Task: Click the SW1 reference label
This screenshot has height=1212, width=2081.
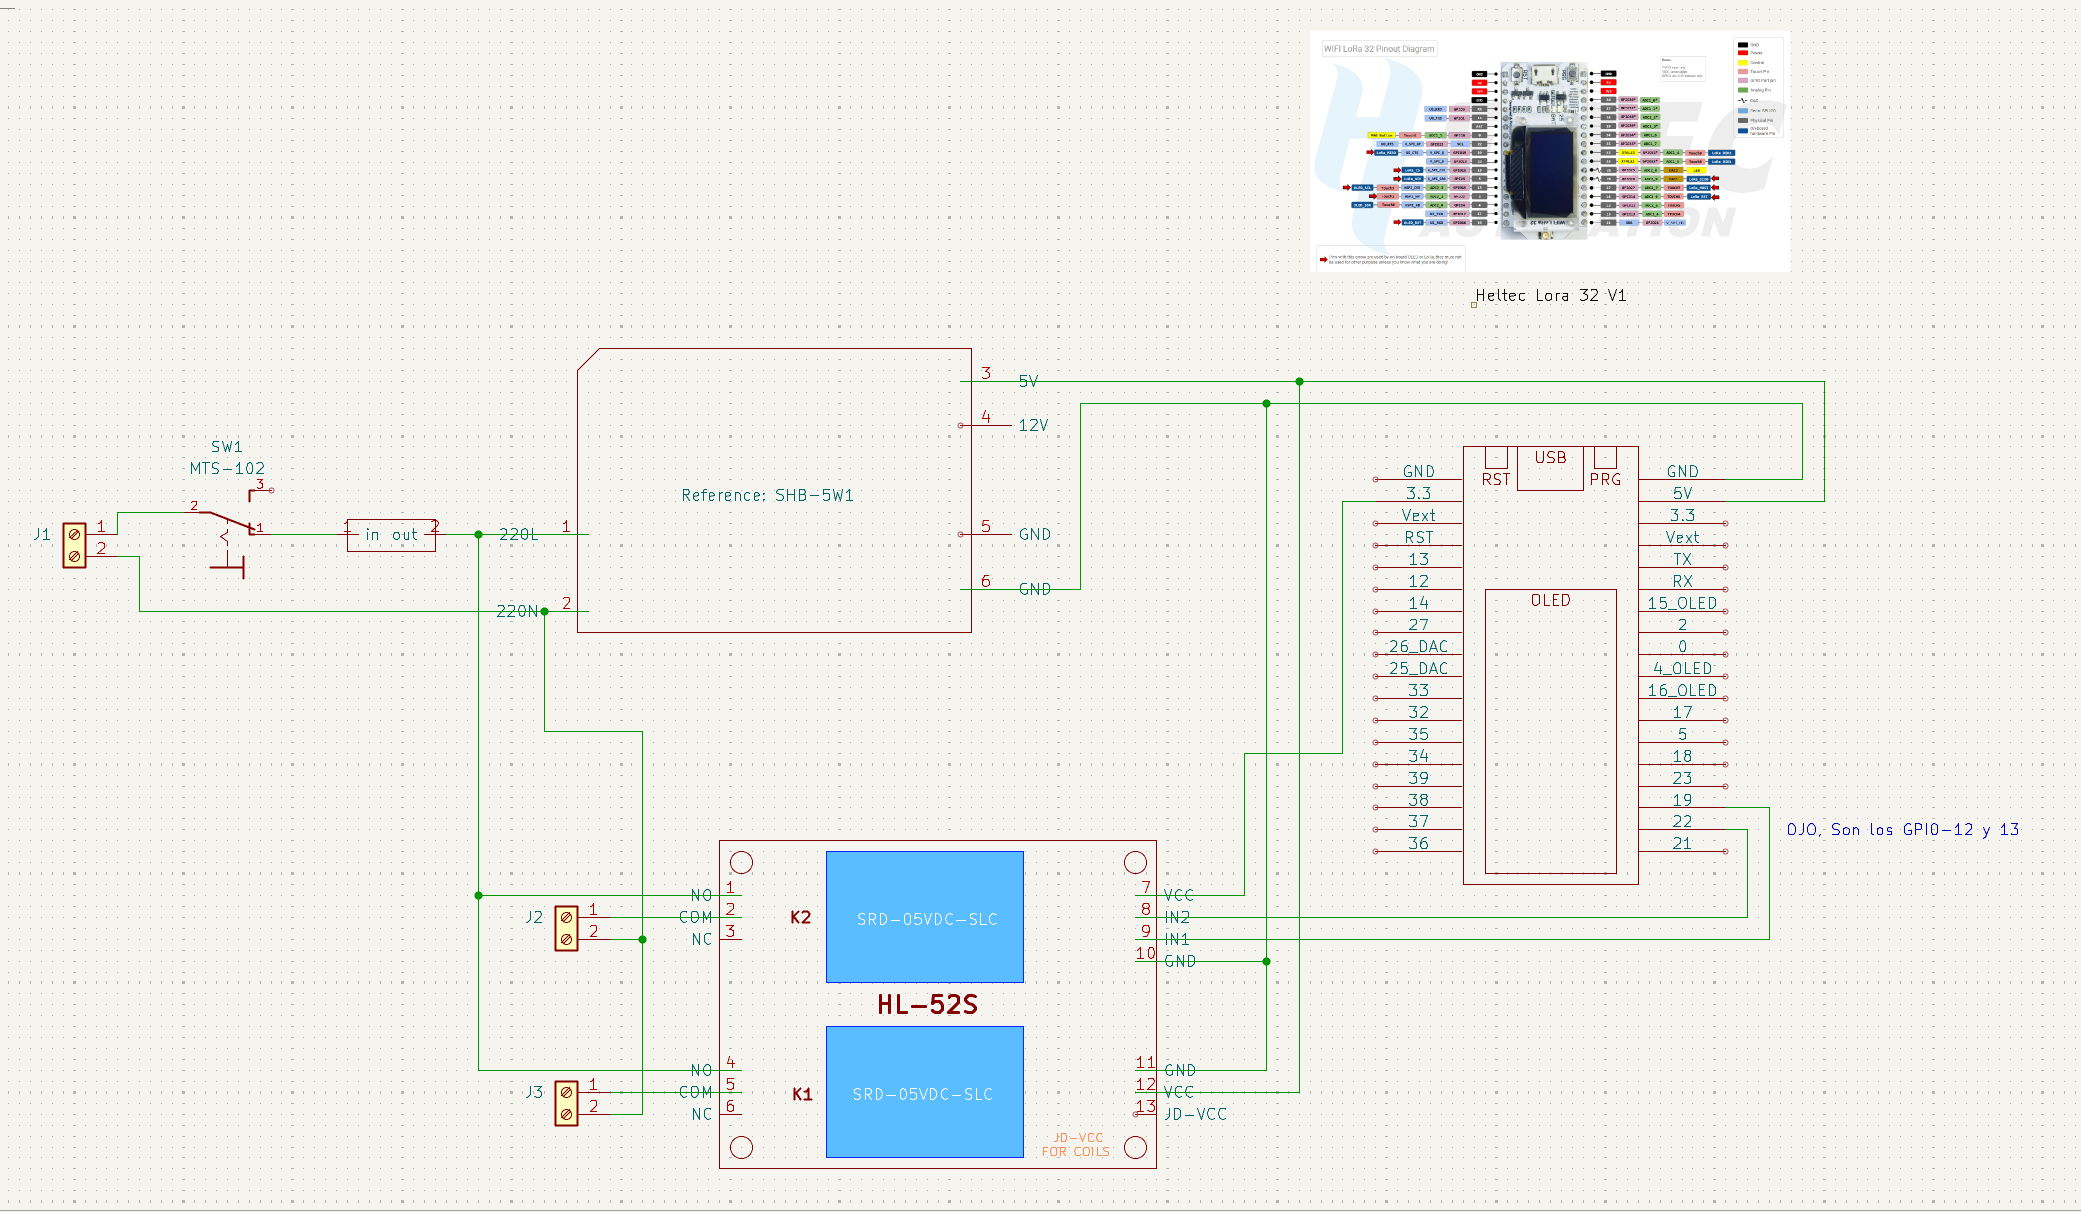Action: 226,447
